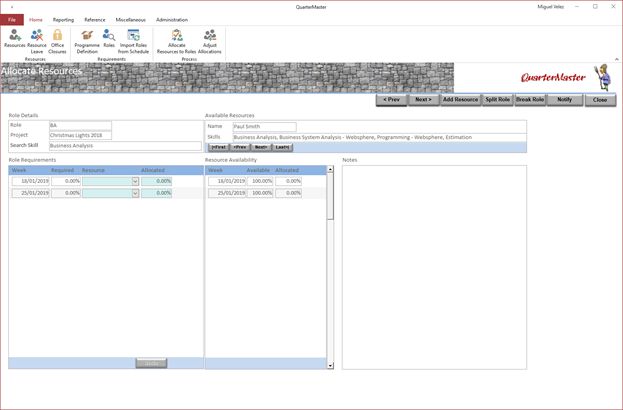Screen dimensions: 623x410
Task: Click Availability Allocated 0.00% for 18/01/2019
Action: (288, 181)
